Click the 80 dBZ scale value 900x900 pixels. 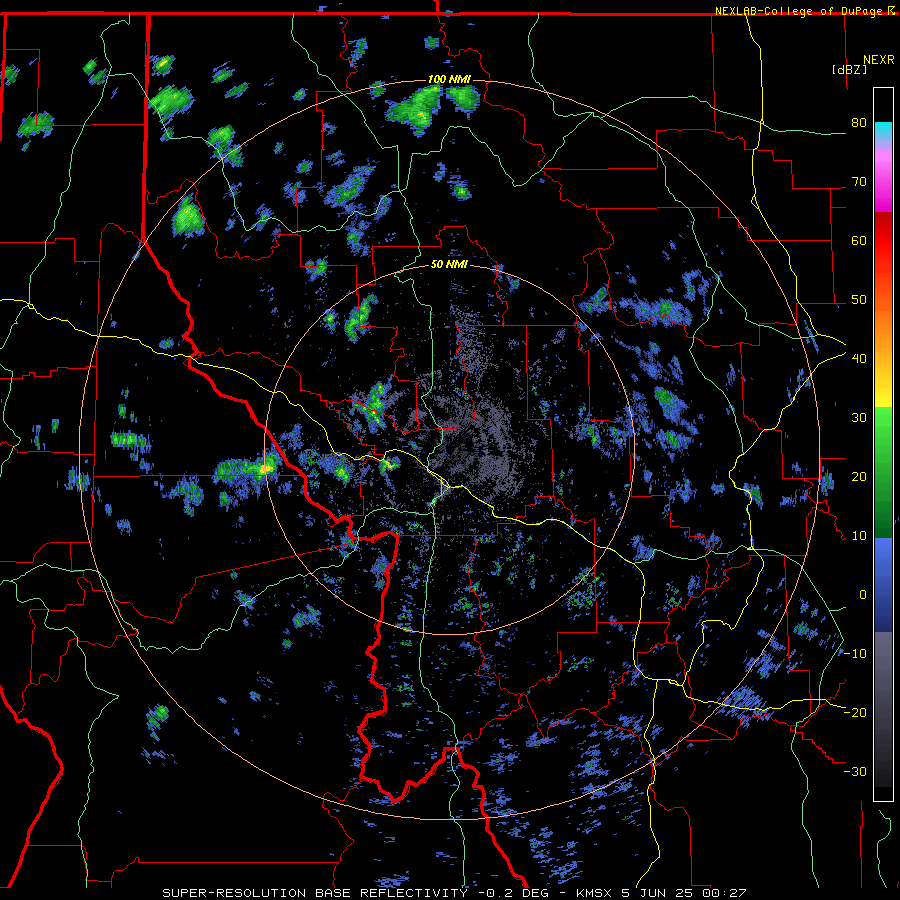(859, 123)
